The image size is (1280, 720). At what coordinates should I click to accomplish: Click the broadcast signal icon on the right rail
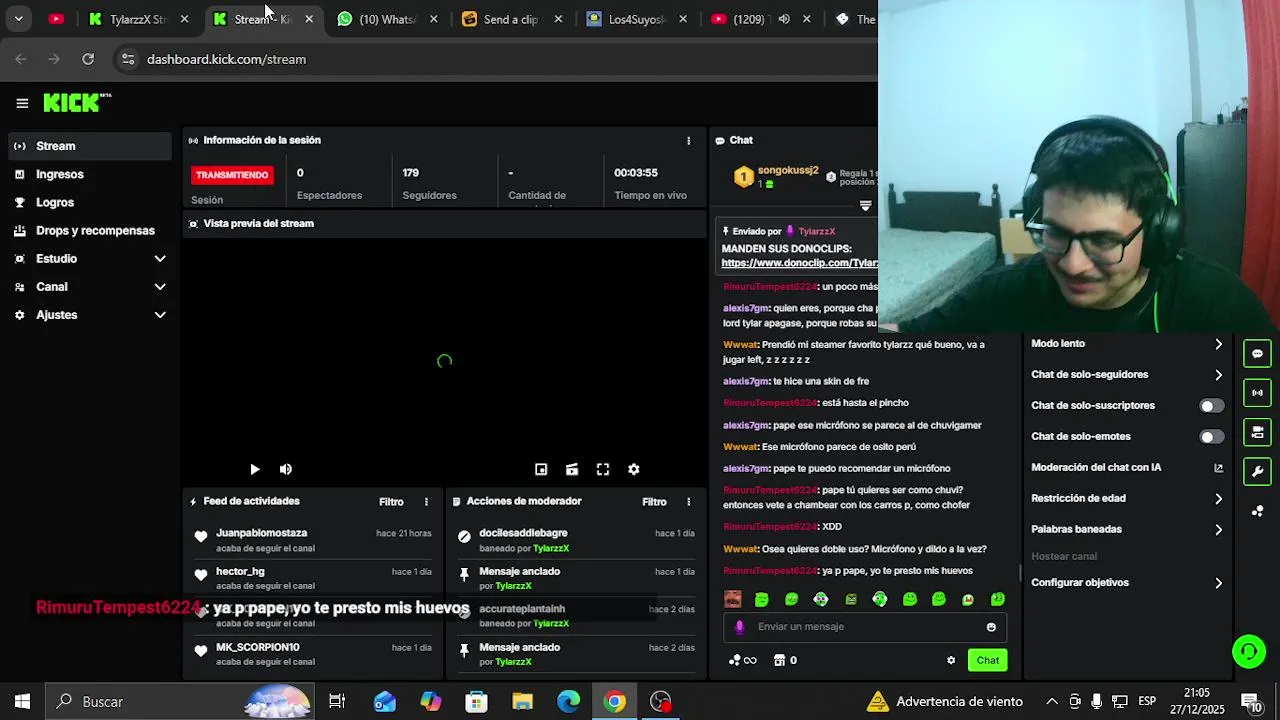(1257, 393)
